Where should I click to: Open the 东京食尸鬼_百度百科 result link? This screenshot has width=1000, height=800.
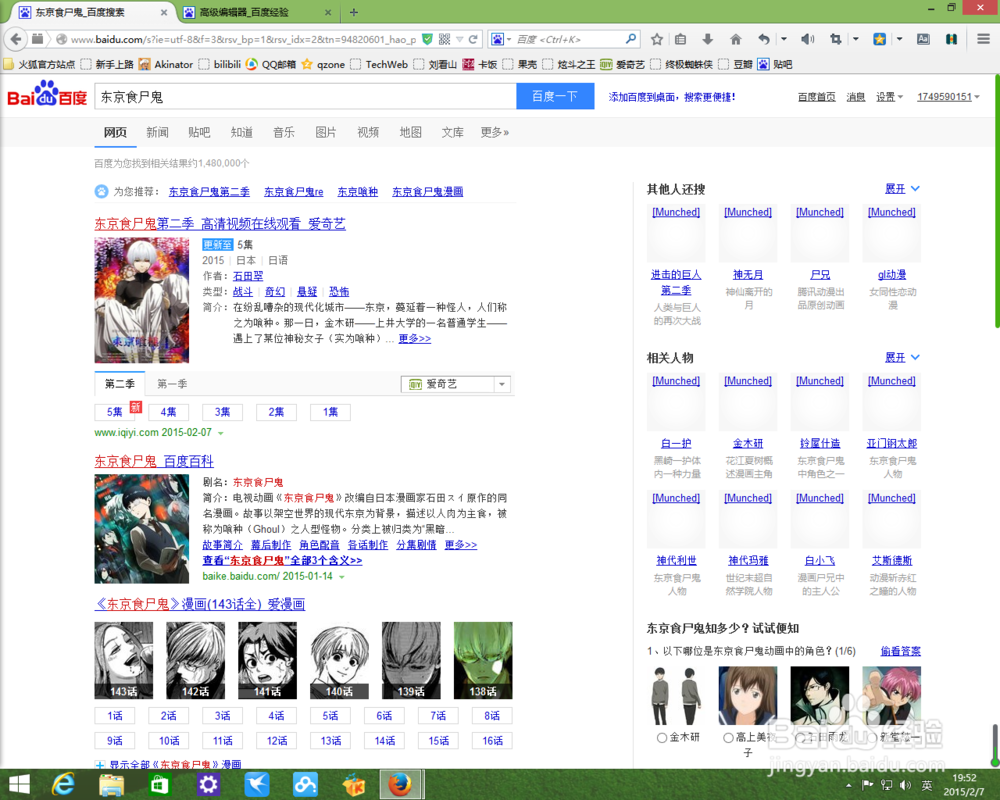154,461
